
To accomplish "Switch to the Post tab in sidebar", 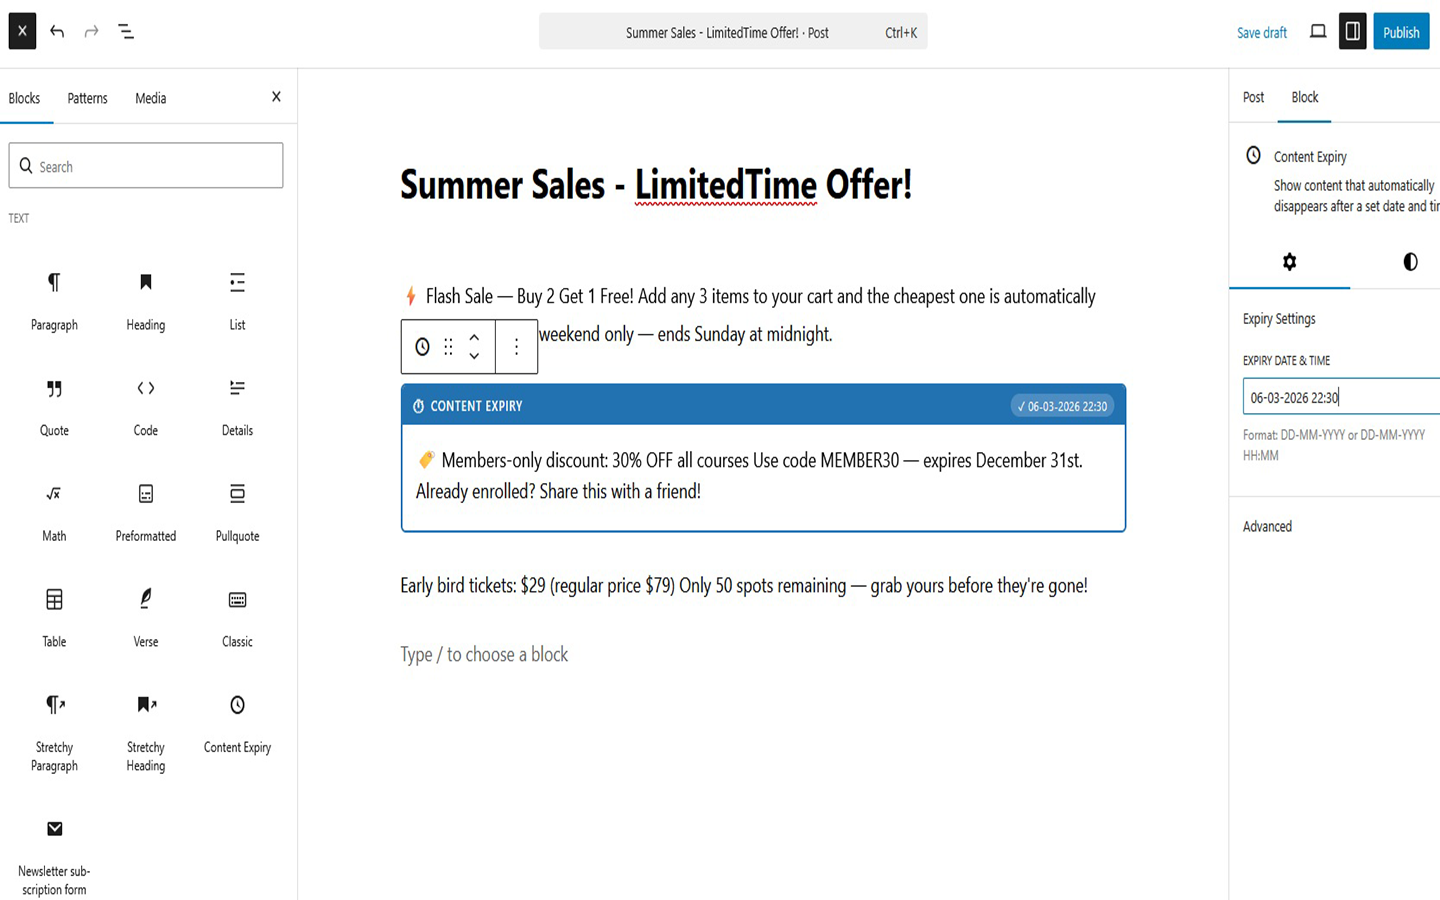I will (1253, 98).
